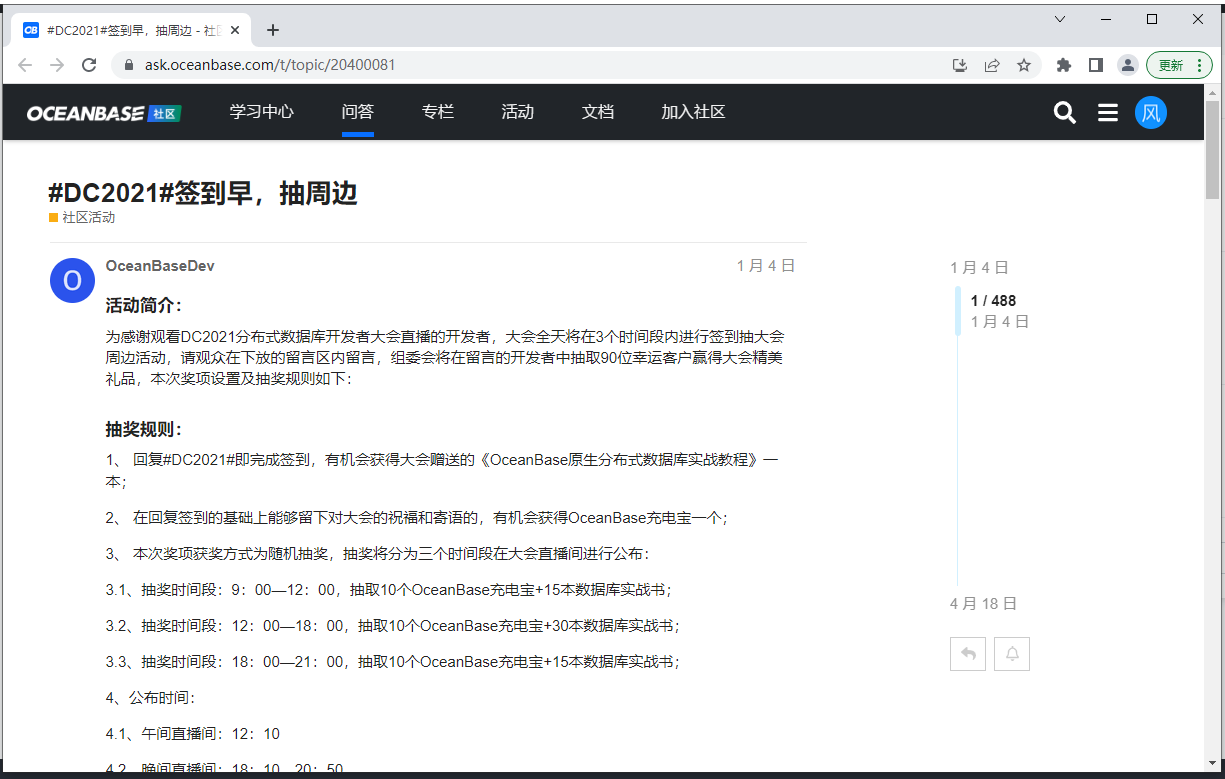
Task: Open the site search magnifier icon
Action: (1065, 113)
